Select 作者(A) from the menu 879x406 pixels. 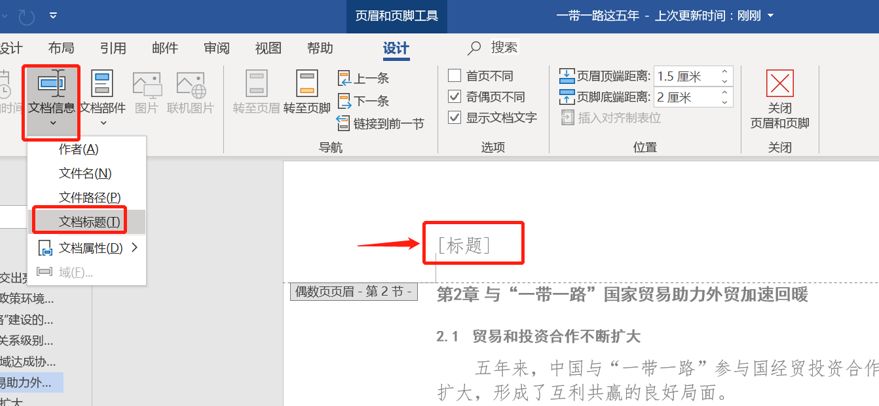point(87,149)
